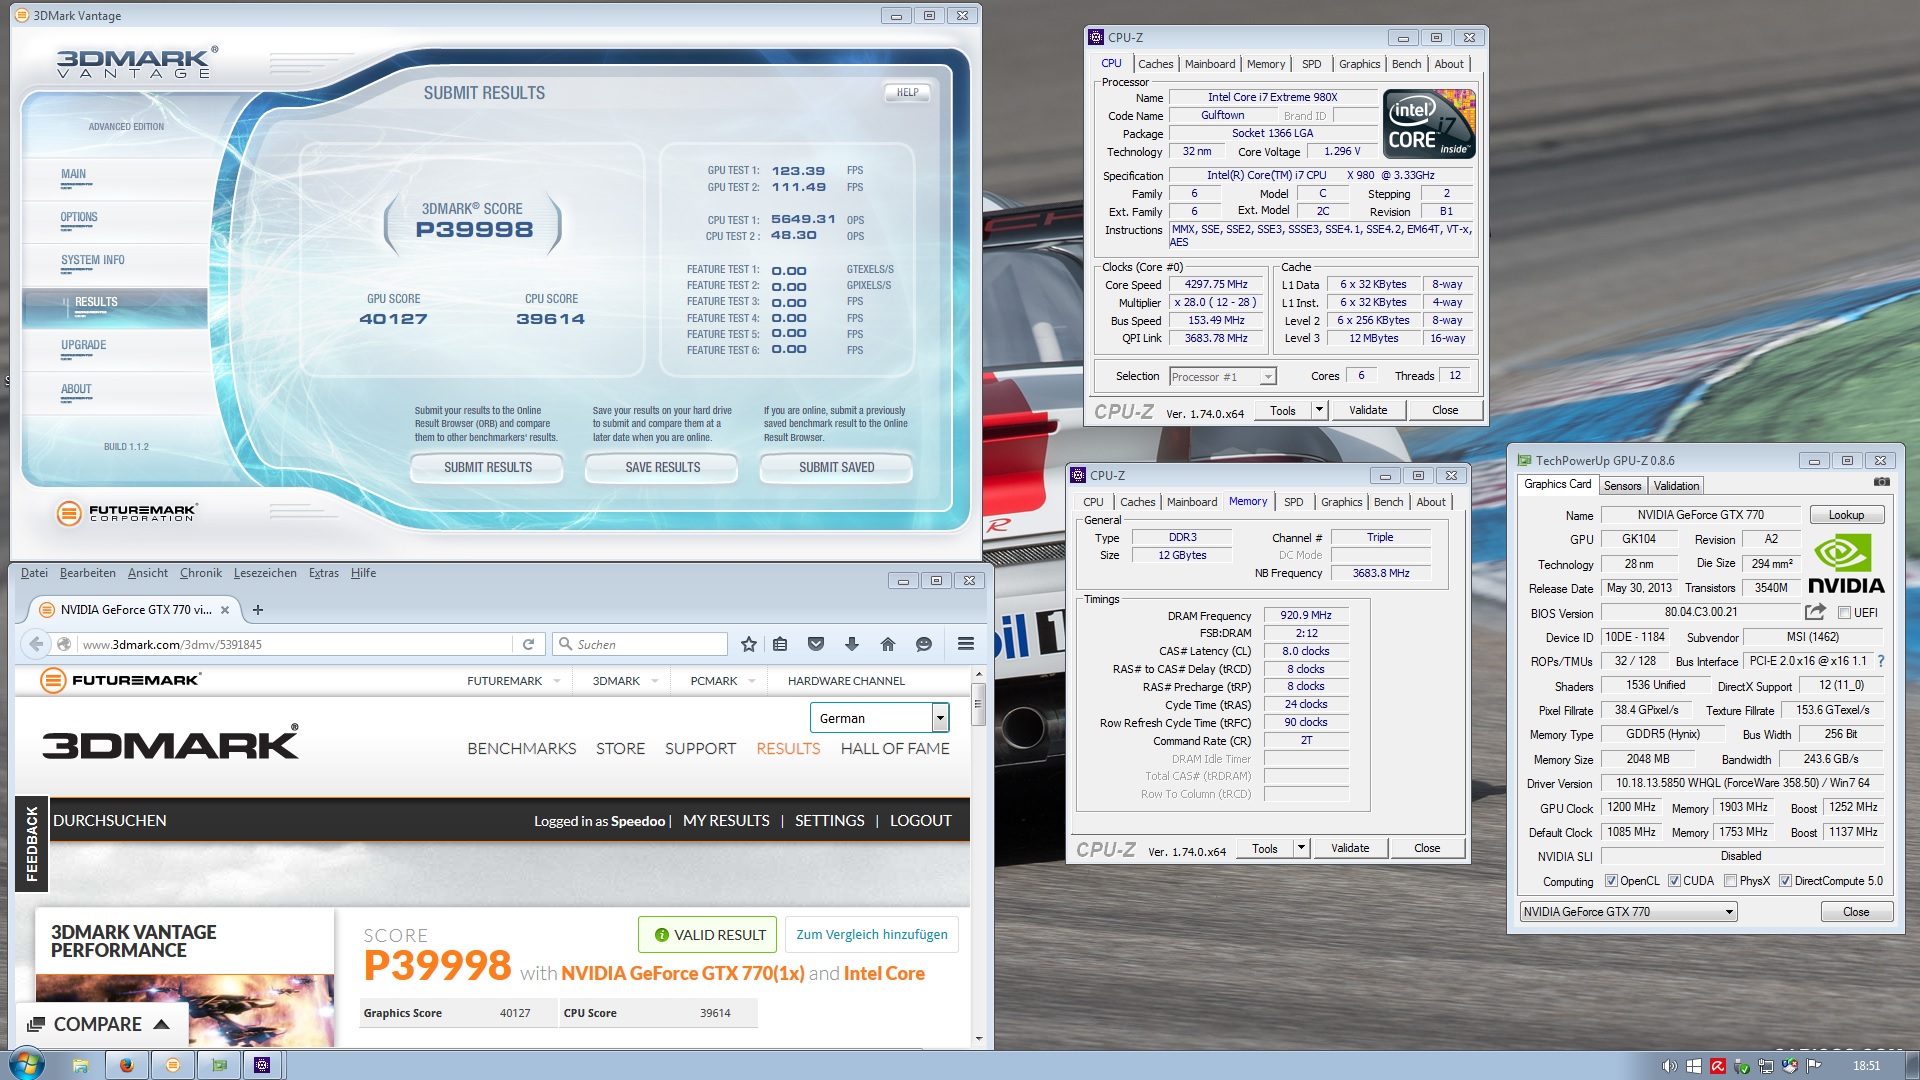Click the BIOS export share icon in GPU-Z
Viewport: 1920px width, 1080px height.
coord(1815,612)
